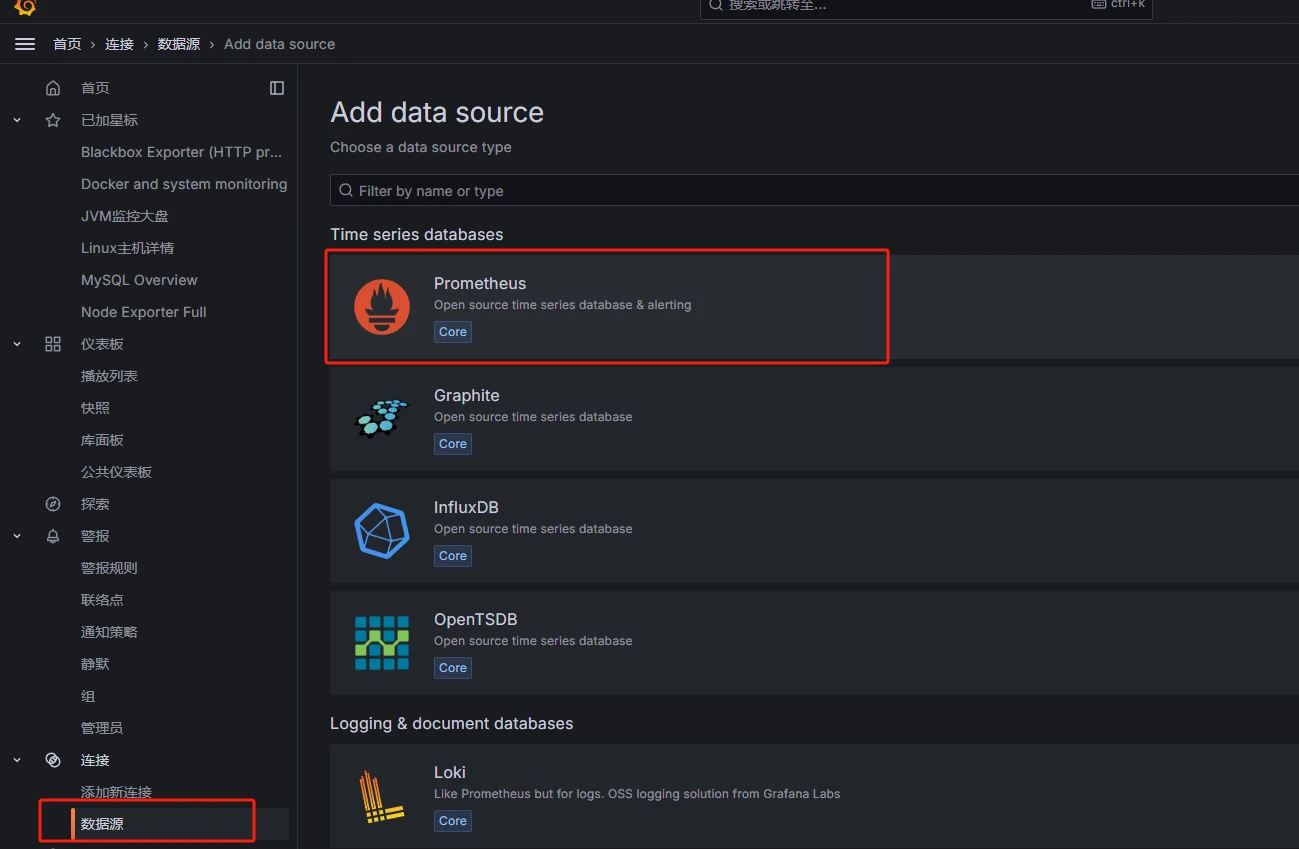Select the Prometheus data source card
The height and width of the screenshot is (849, 1299).
pos(814,307)
